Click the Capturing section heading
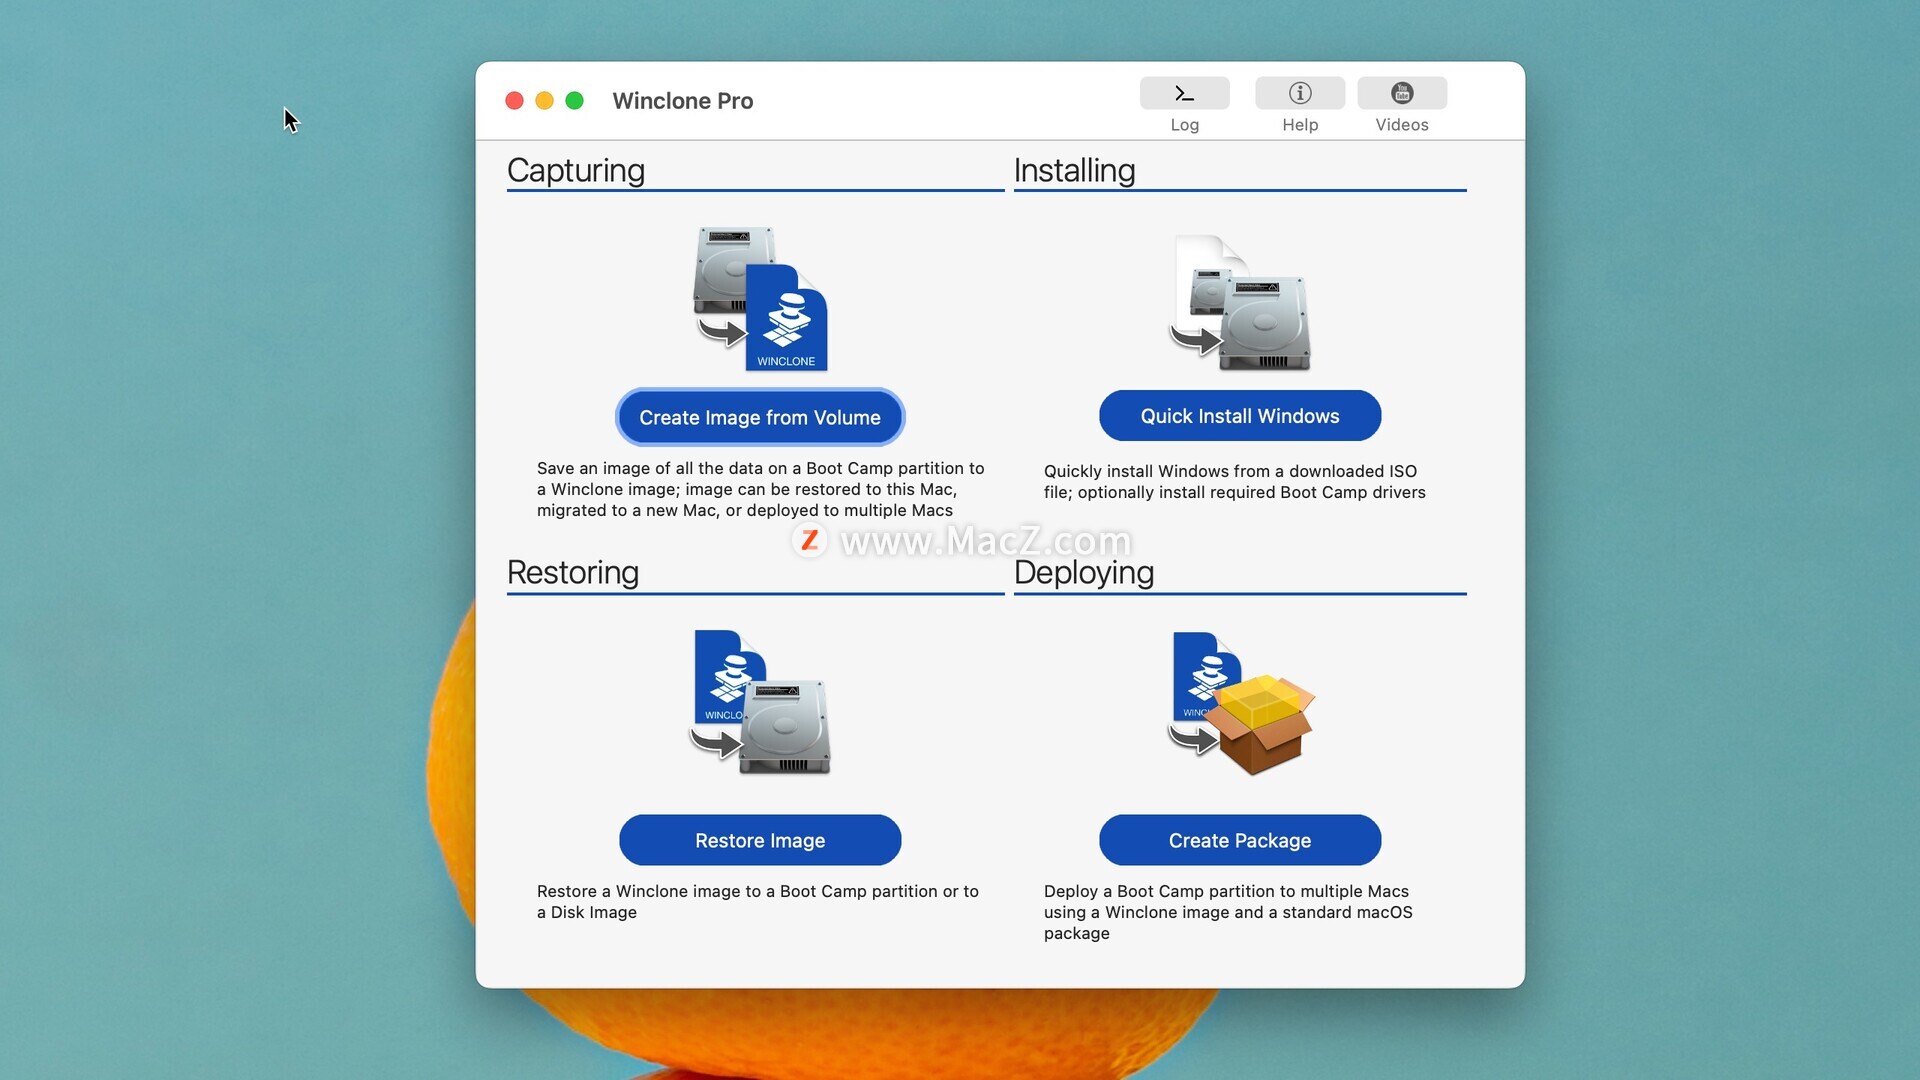Viewport: 1920px width, 1080px height. click(576, 171)
